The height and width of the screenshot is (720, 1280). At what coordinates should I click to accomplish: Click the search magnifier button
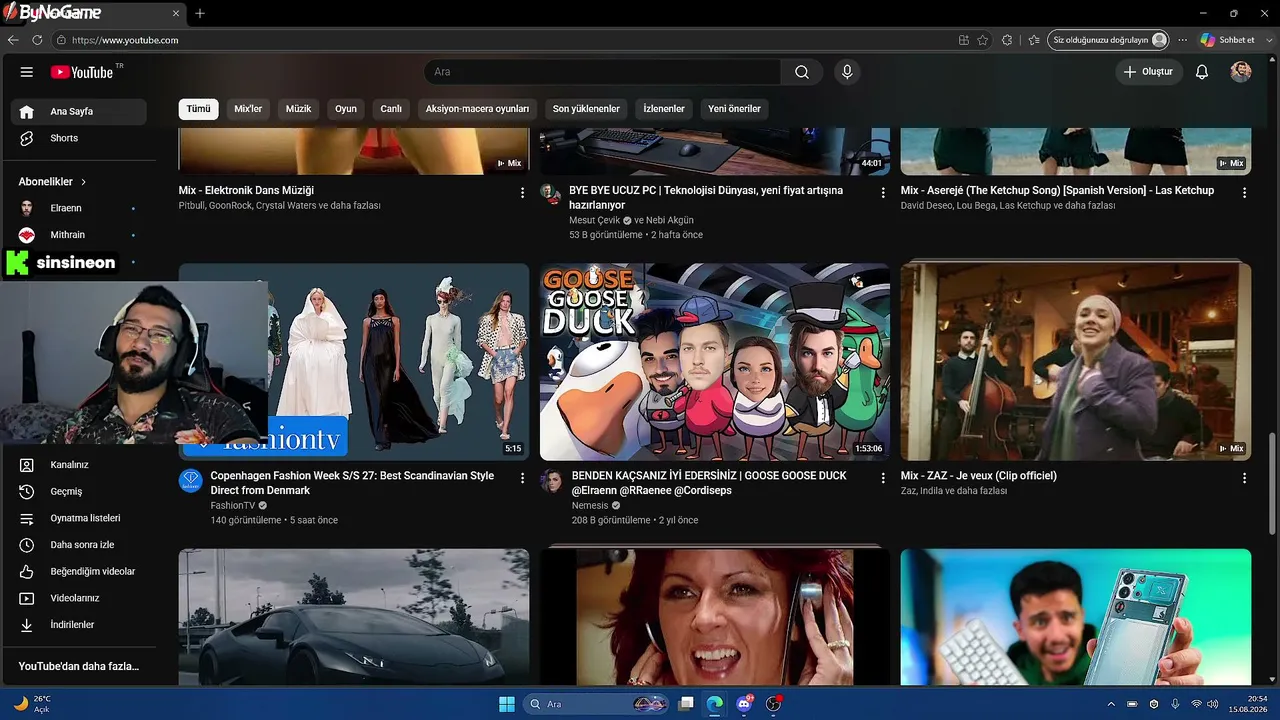802,72
